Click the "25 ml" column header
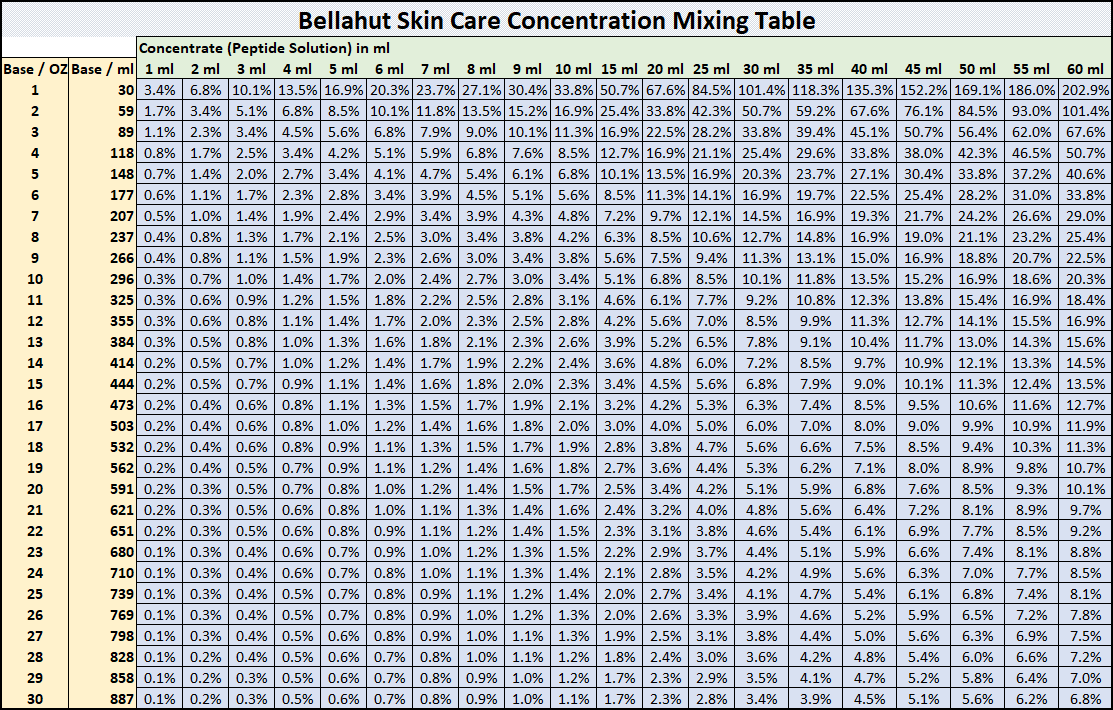This screenshot has width=1113, height=710. click(711, 69)
